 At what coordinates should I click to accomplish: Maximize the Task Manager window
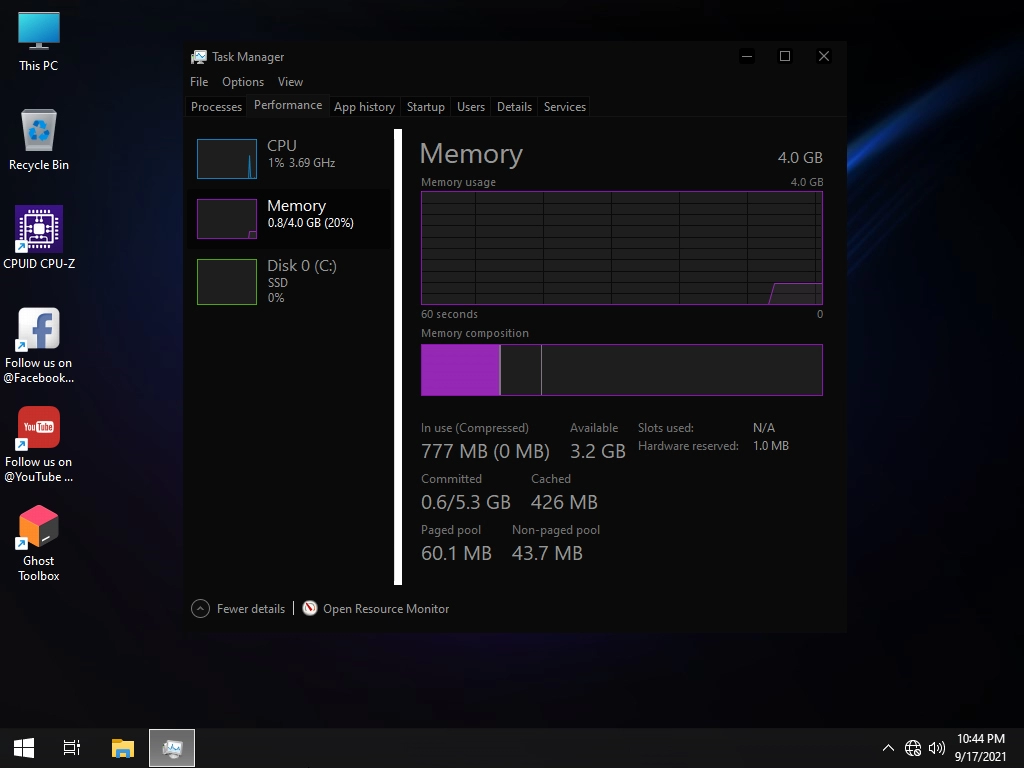point(785,56)
